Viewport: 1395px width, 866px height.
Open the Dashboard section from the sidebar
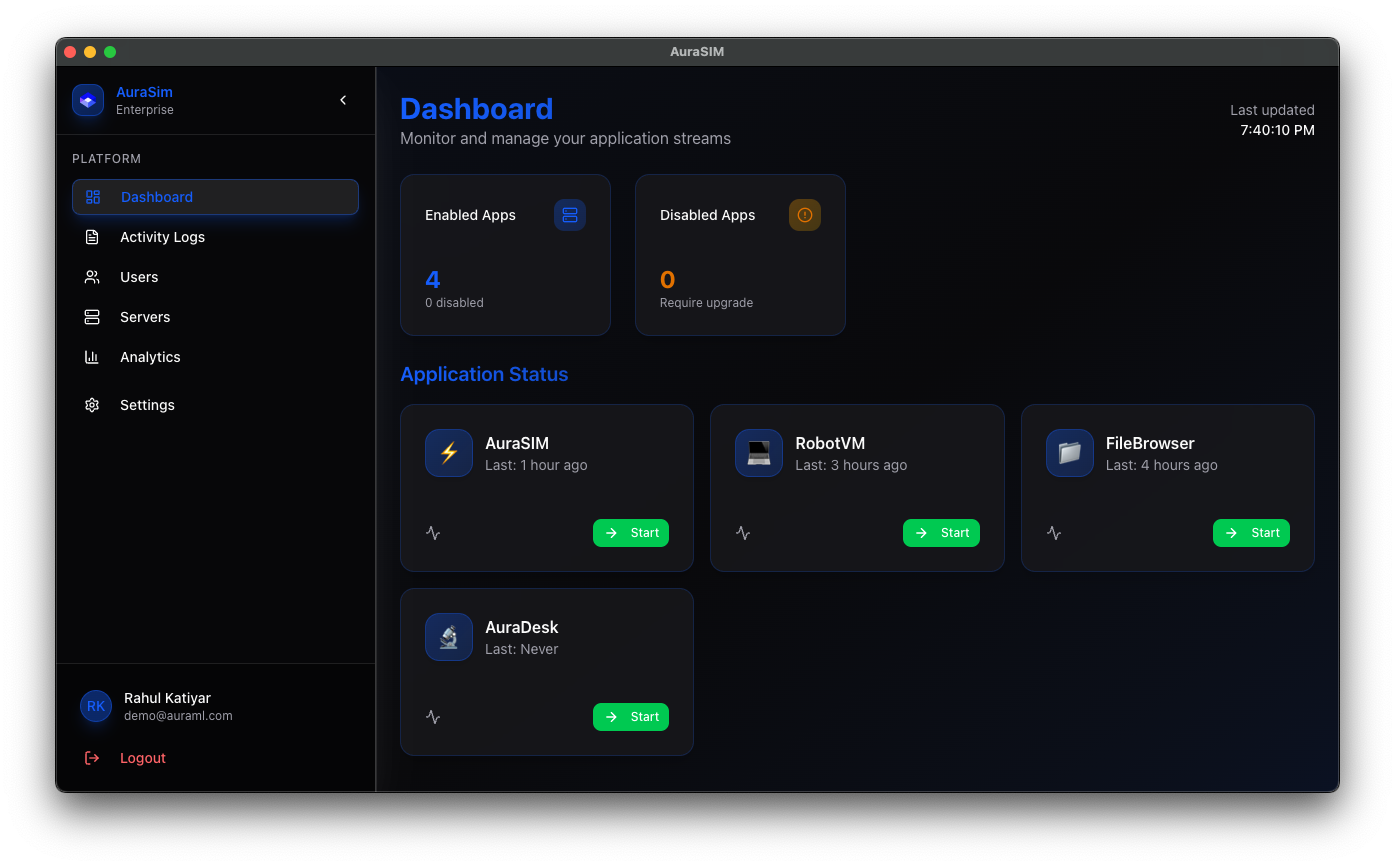click(157, 197)
